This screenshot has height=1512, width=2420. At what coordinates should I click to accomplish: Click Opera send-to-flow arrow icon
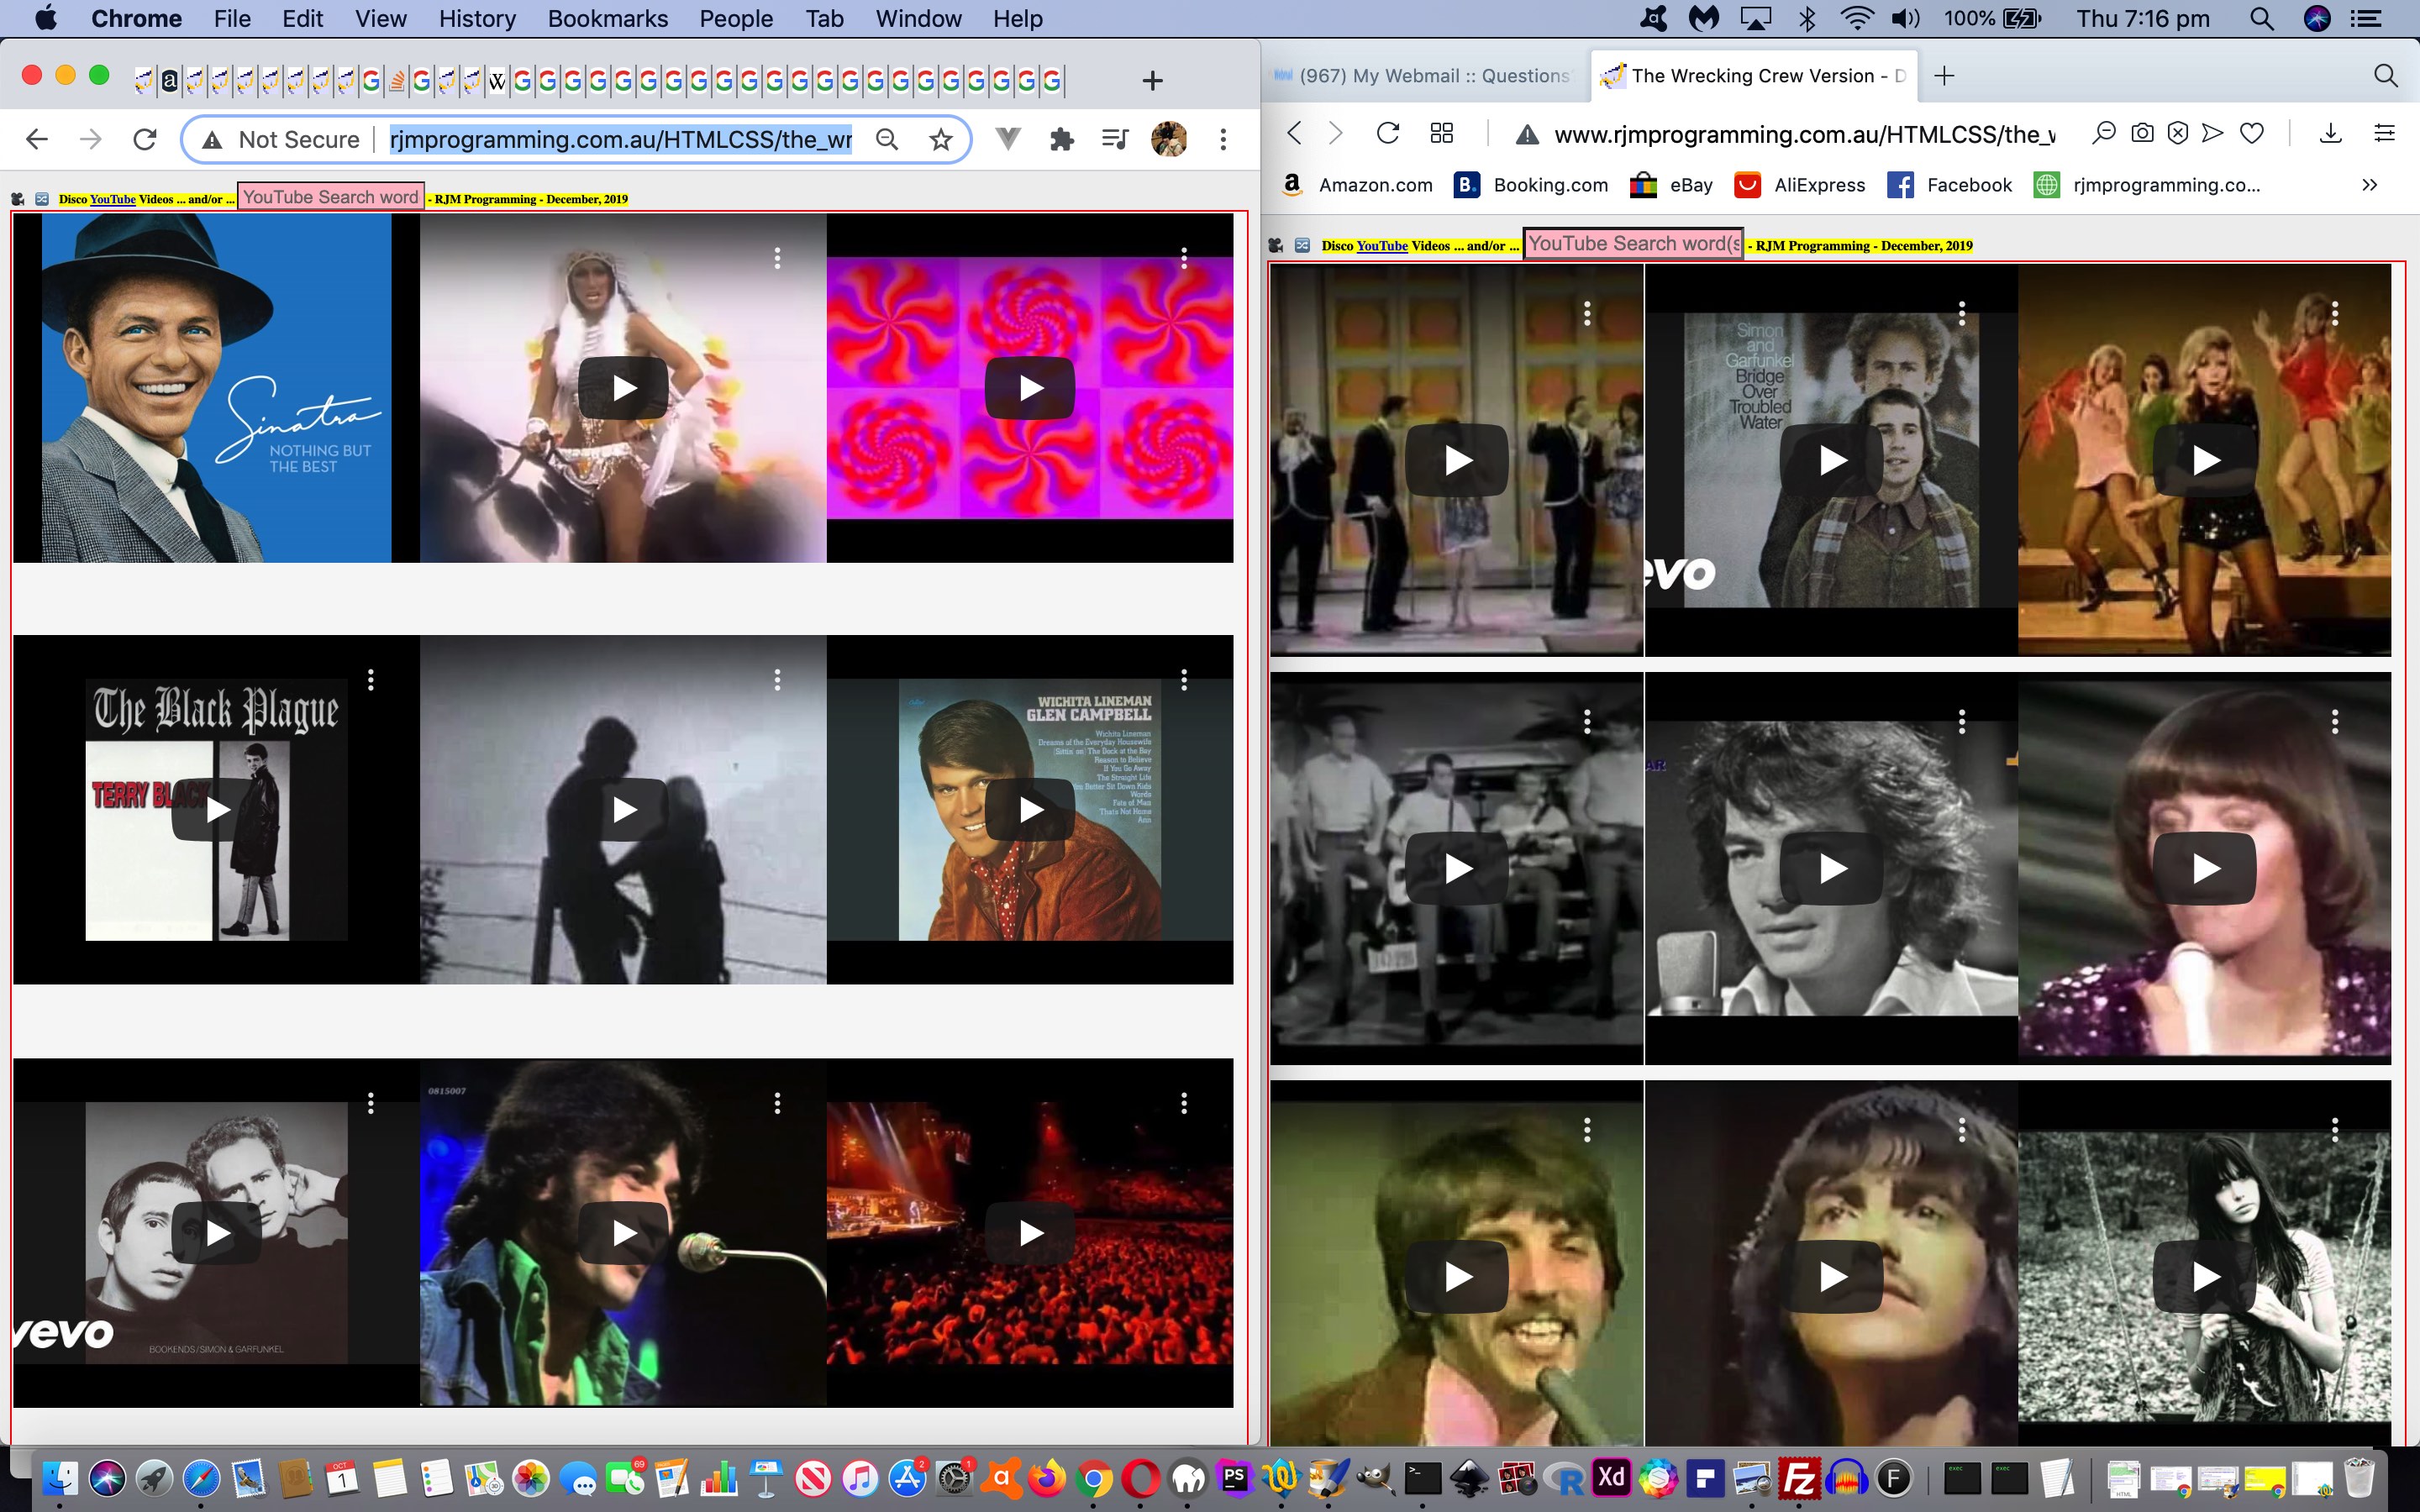point(2213,133)
